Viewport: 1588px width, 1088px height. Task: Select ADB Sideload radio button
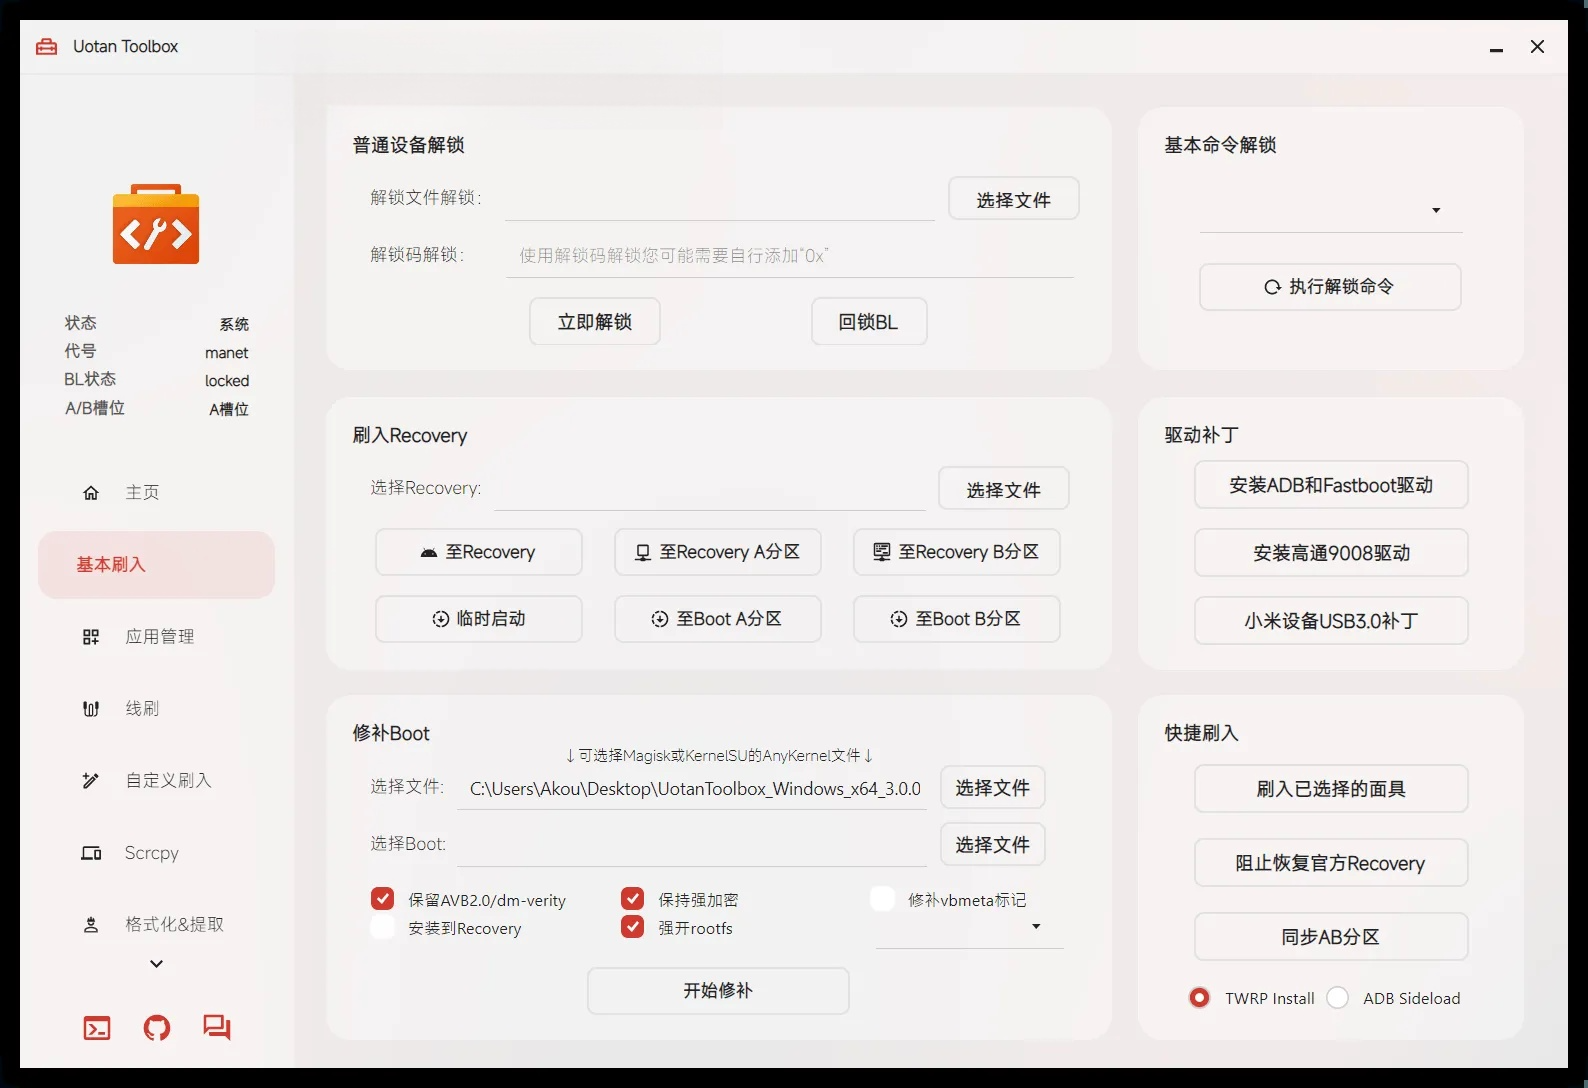(x=1338, y=998)
